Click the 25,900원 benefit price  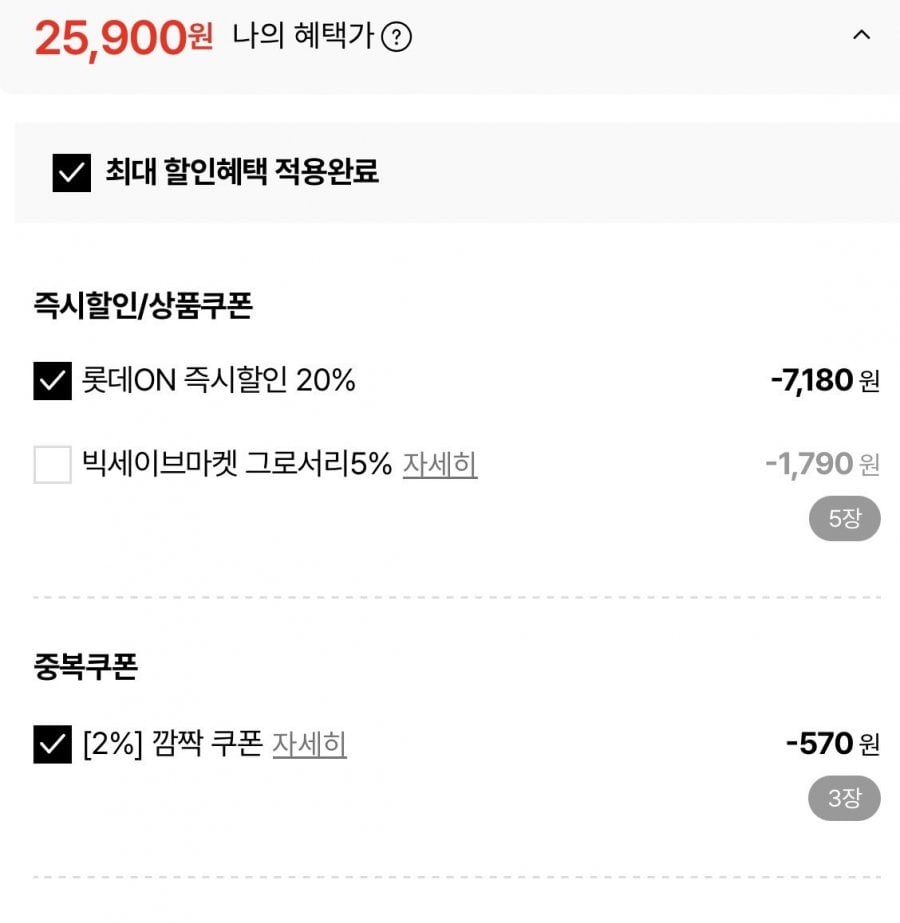coord(124,38)
